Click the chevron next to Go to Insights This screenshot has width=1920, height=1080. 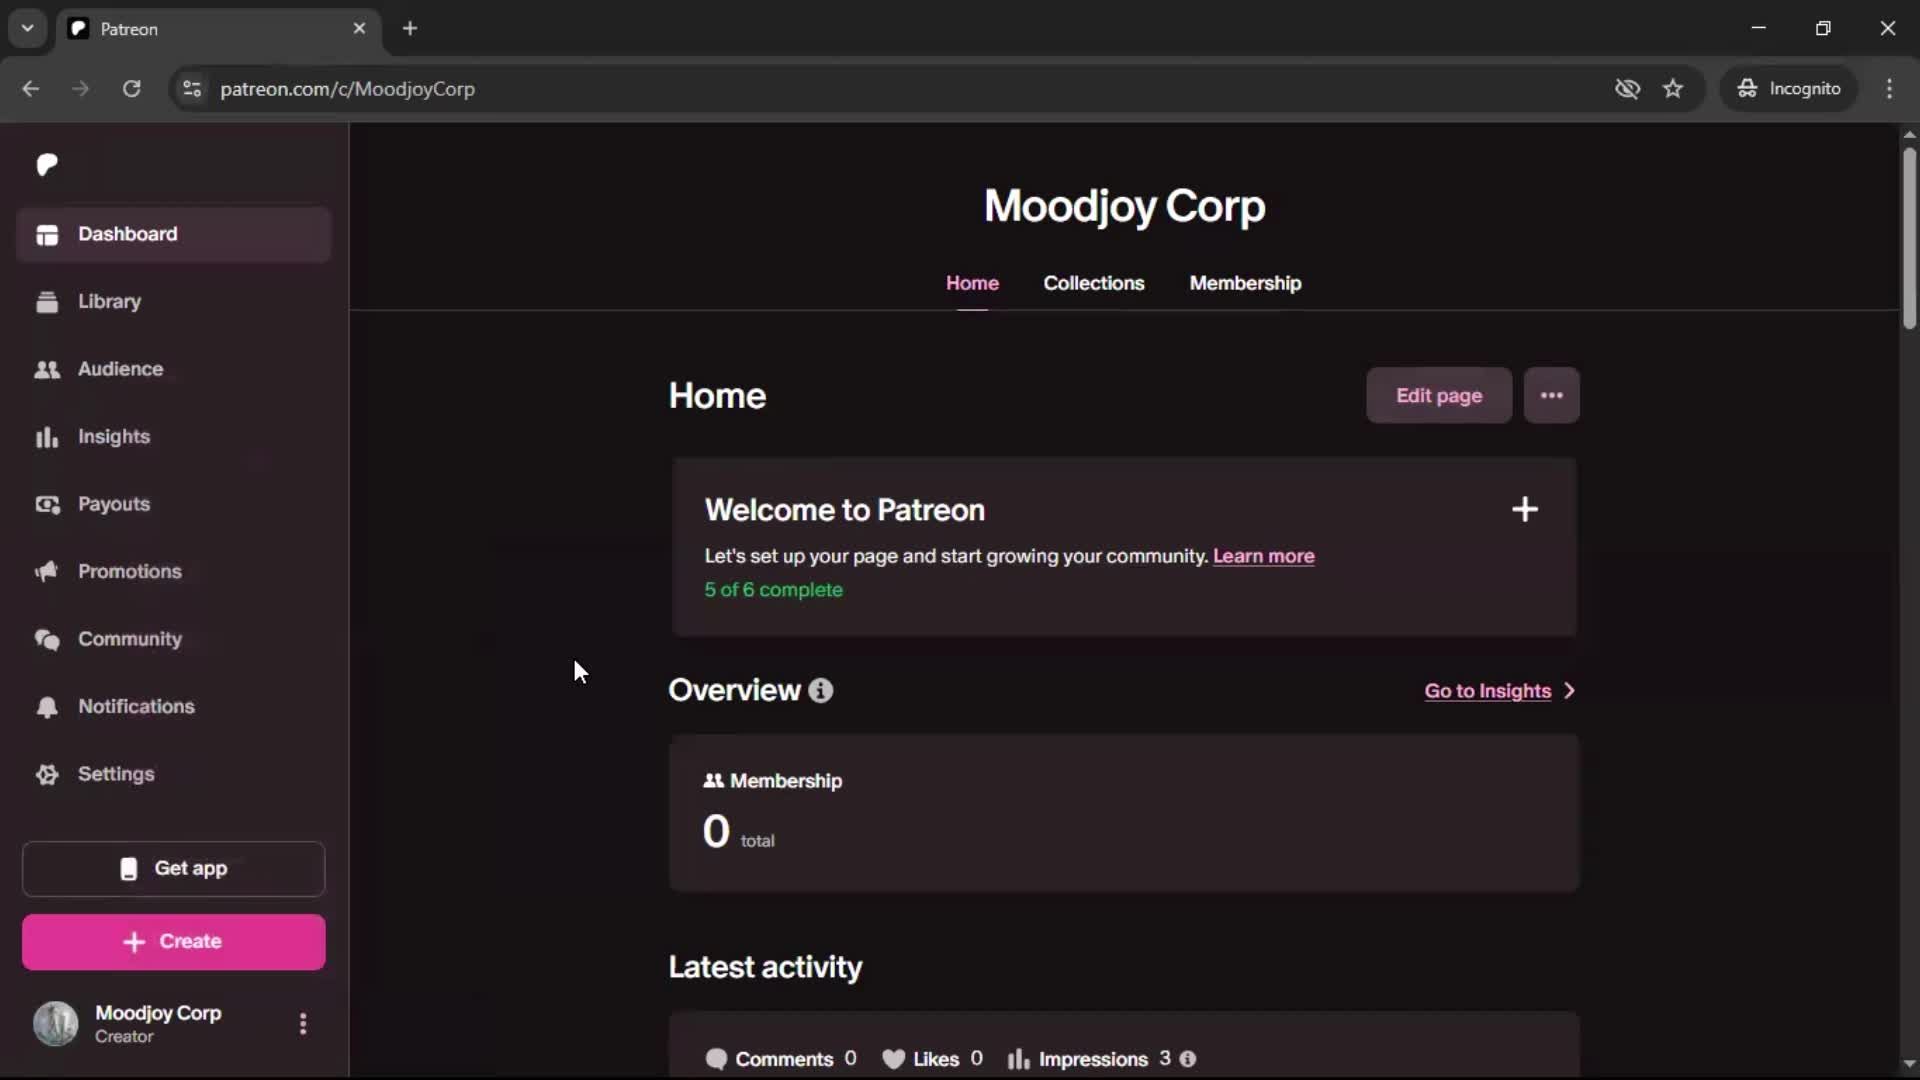[1569, 691]
